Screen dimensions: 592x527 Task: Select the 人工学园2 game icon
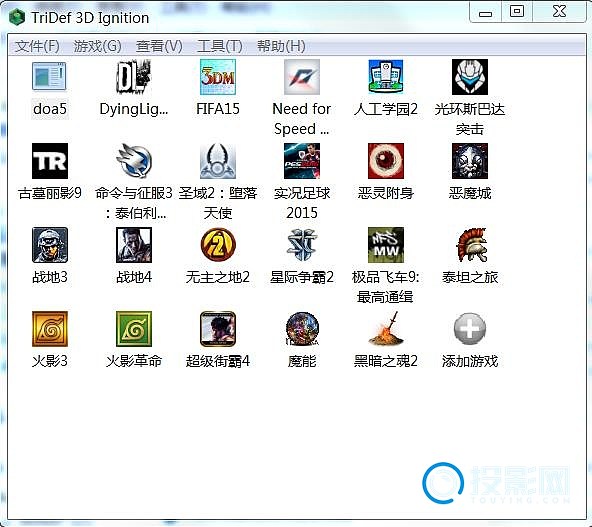point(385,77)
